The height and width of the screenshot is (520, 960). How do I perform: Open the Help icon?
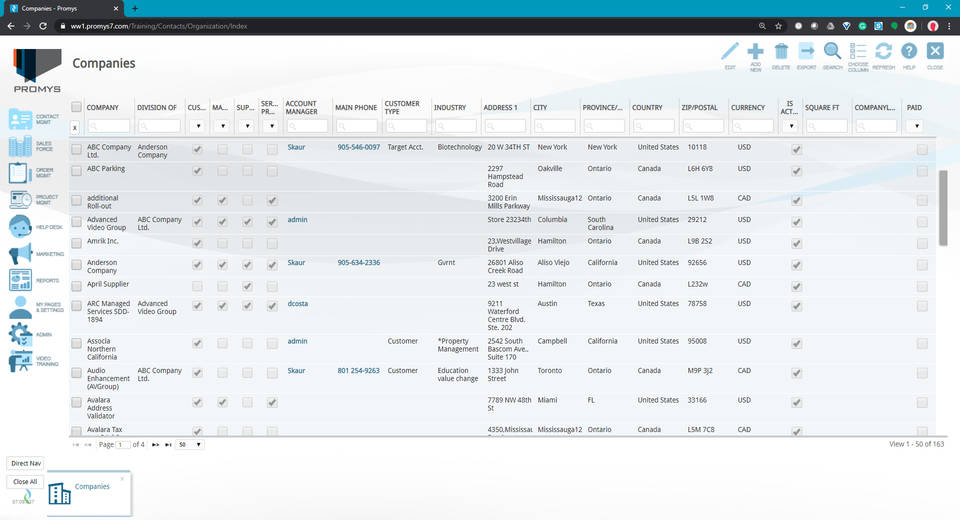pos(909,51)
